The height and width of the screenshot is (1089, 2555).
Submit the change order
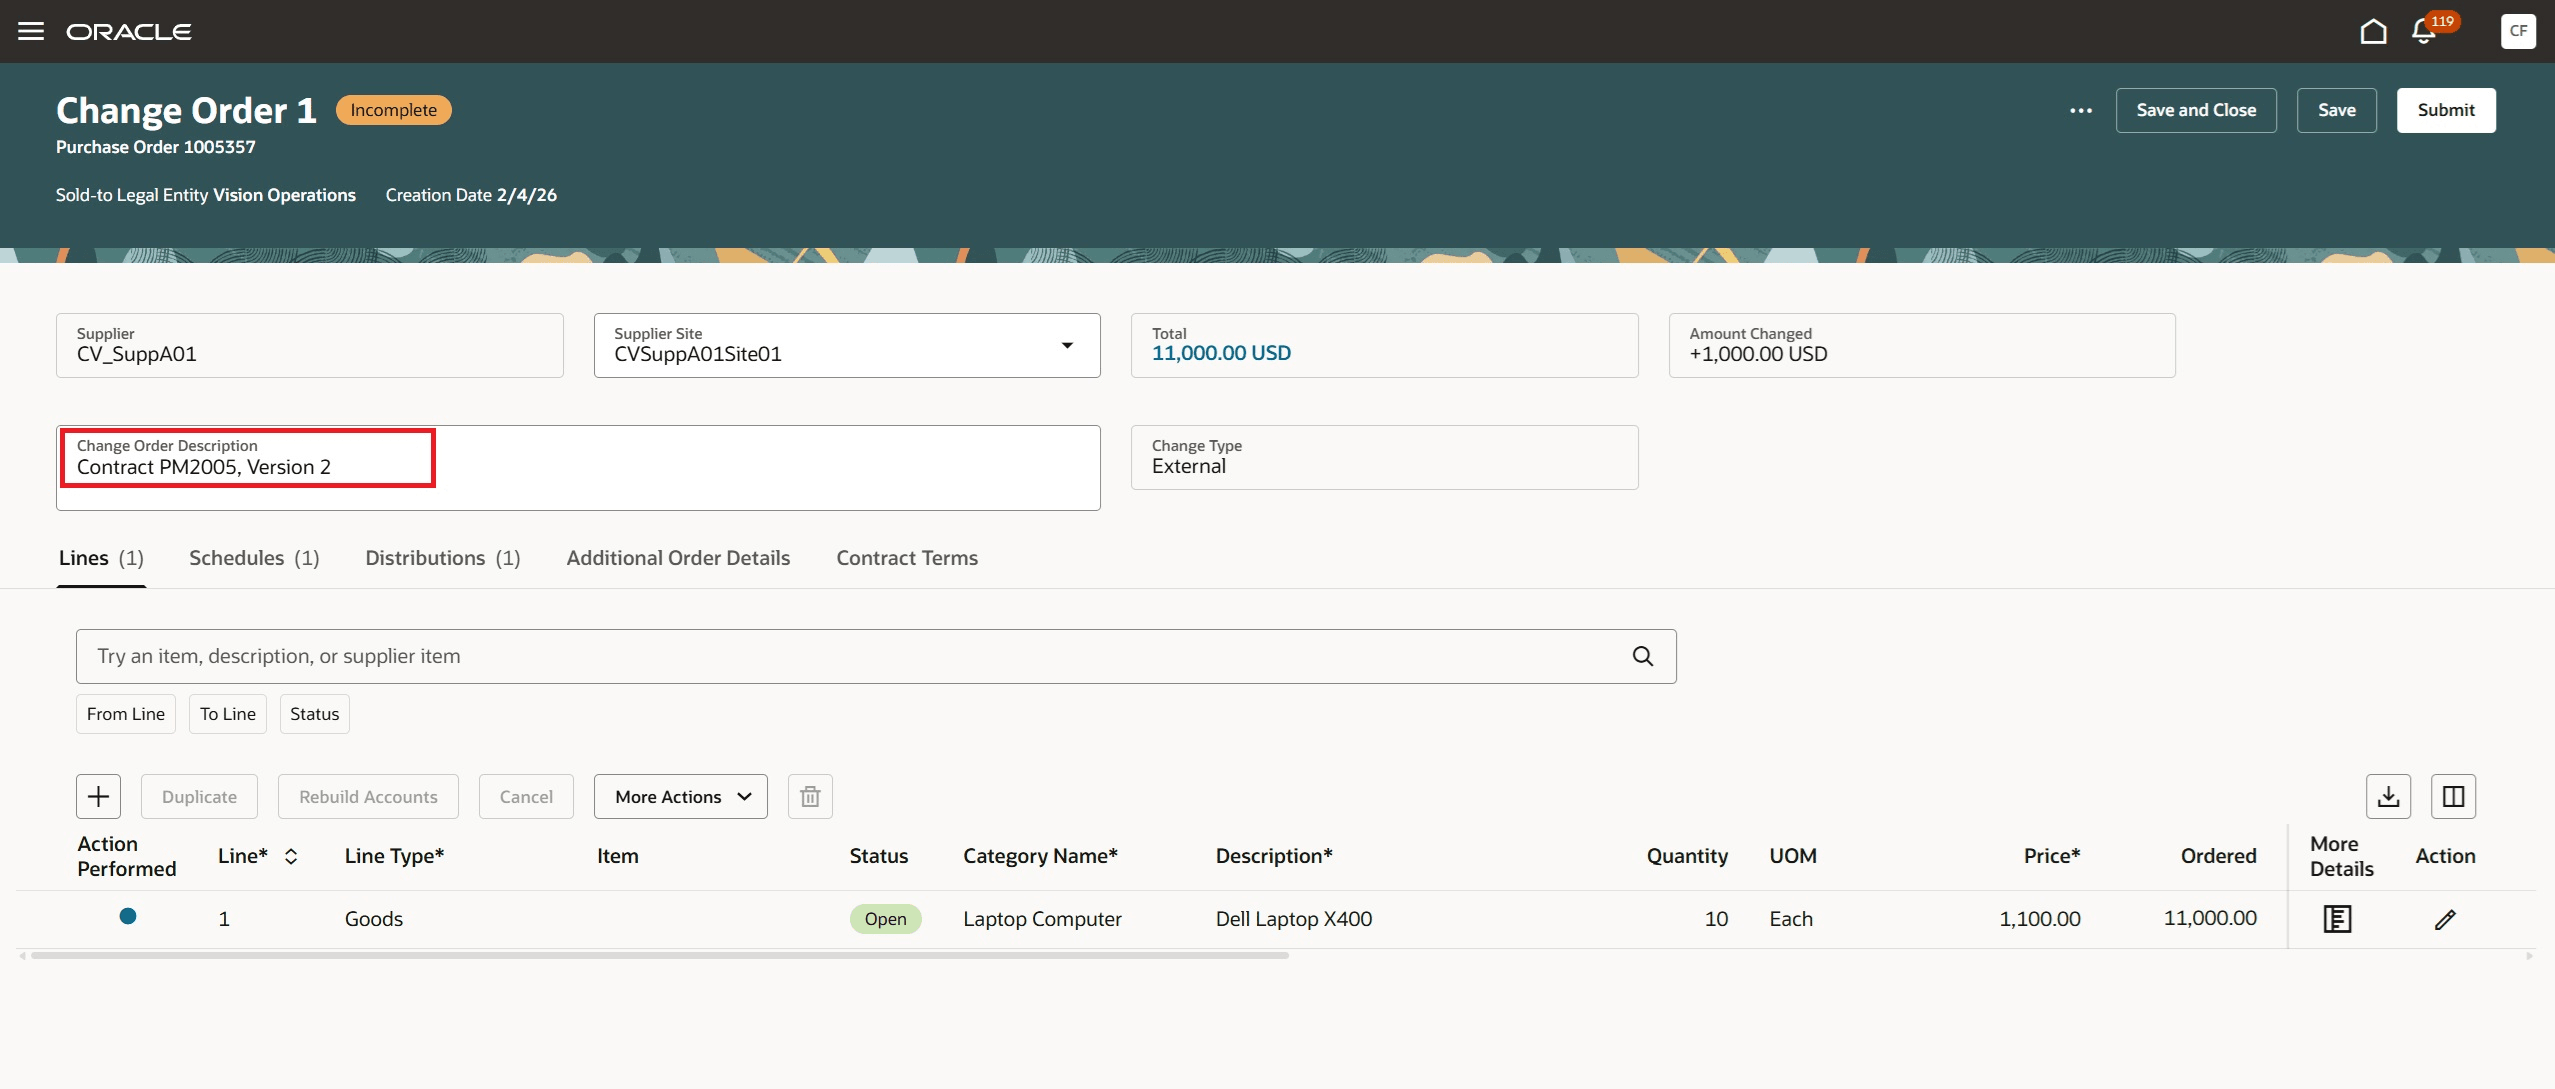pos(2445,110)
